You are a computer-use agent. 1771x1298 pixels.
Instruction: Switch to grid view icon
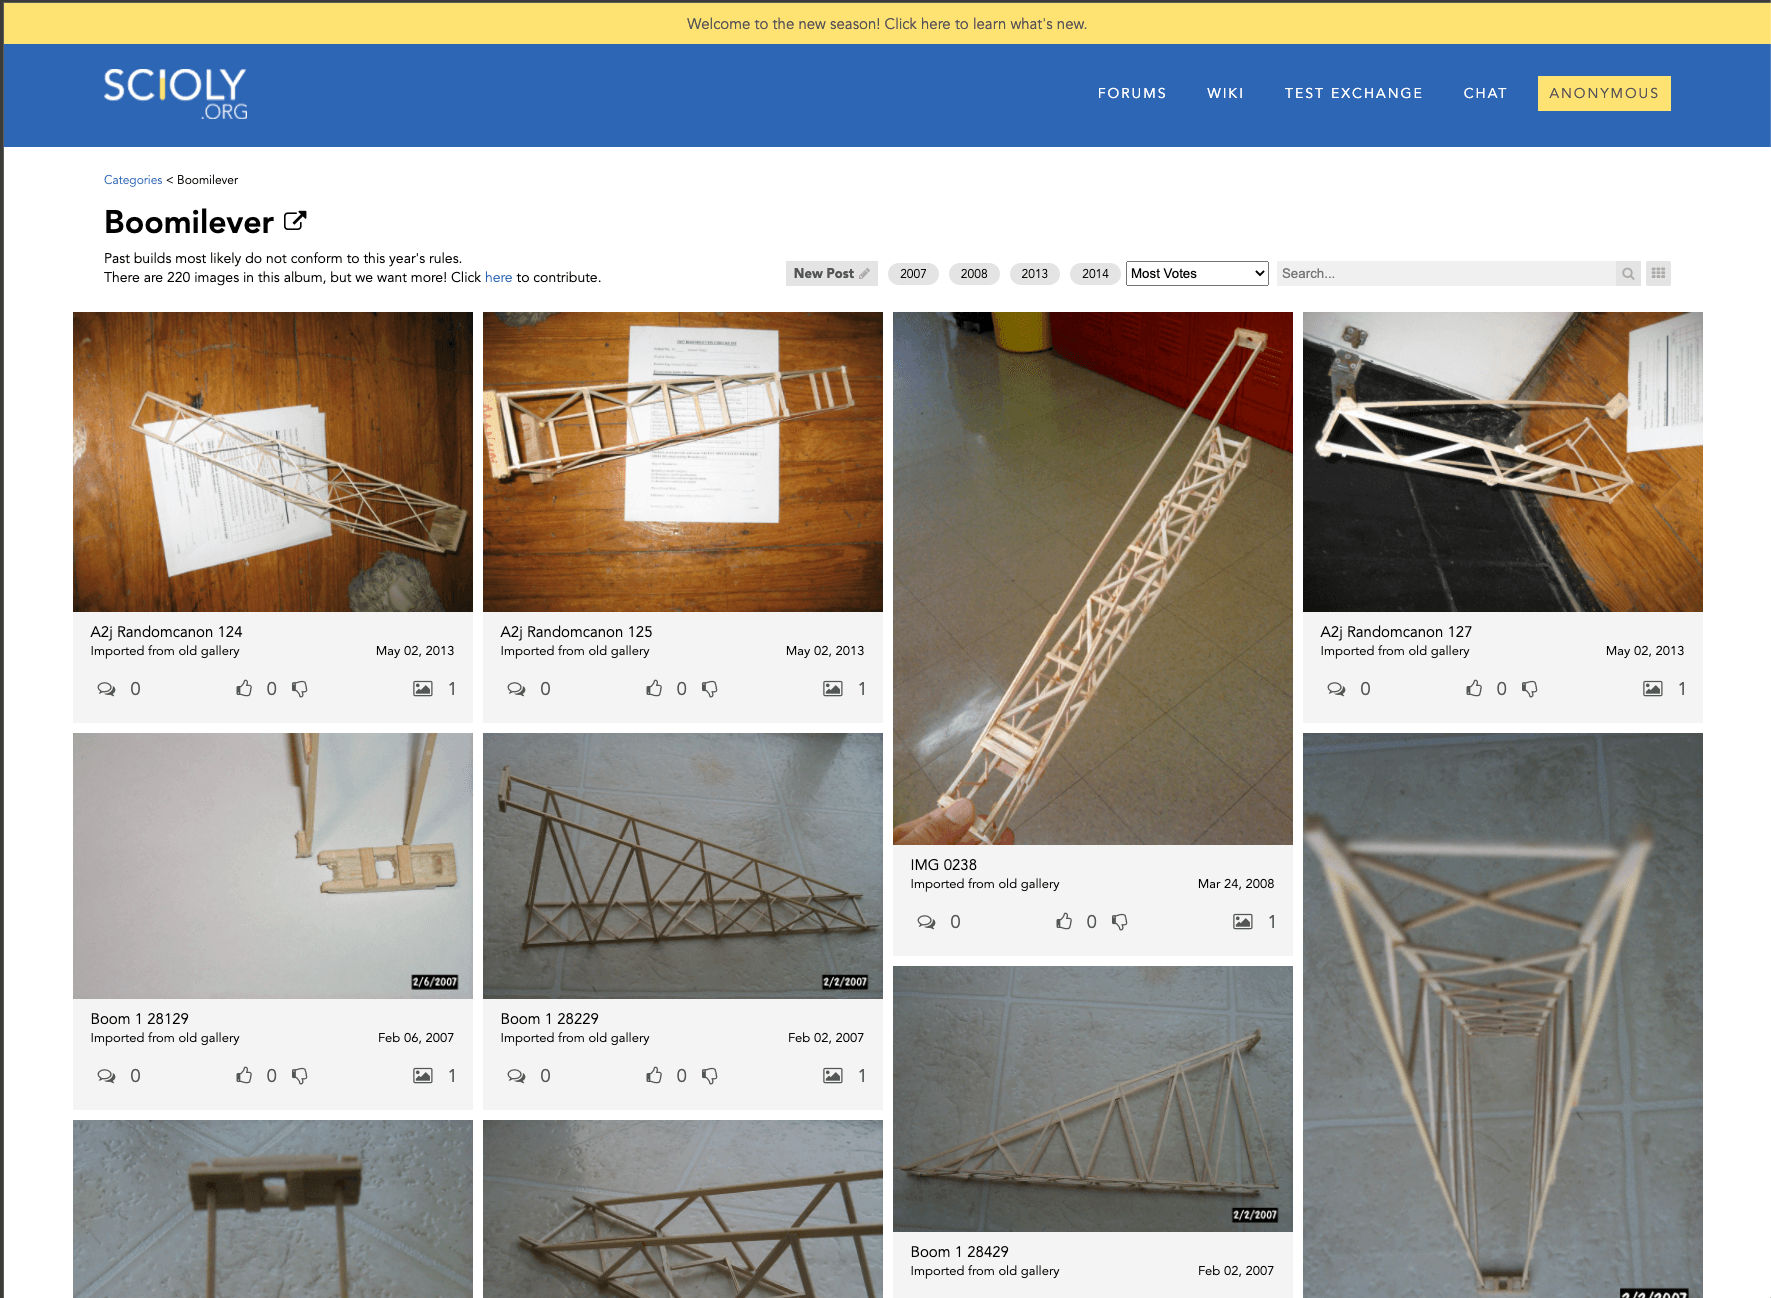coord(1659,273)
